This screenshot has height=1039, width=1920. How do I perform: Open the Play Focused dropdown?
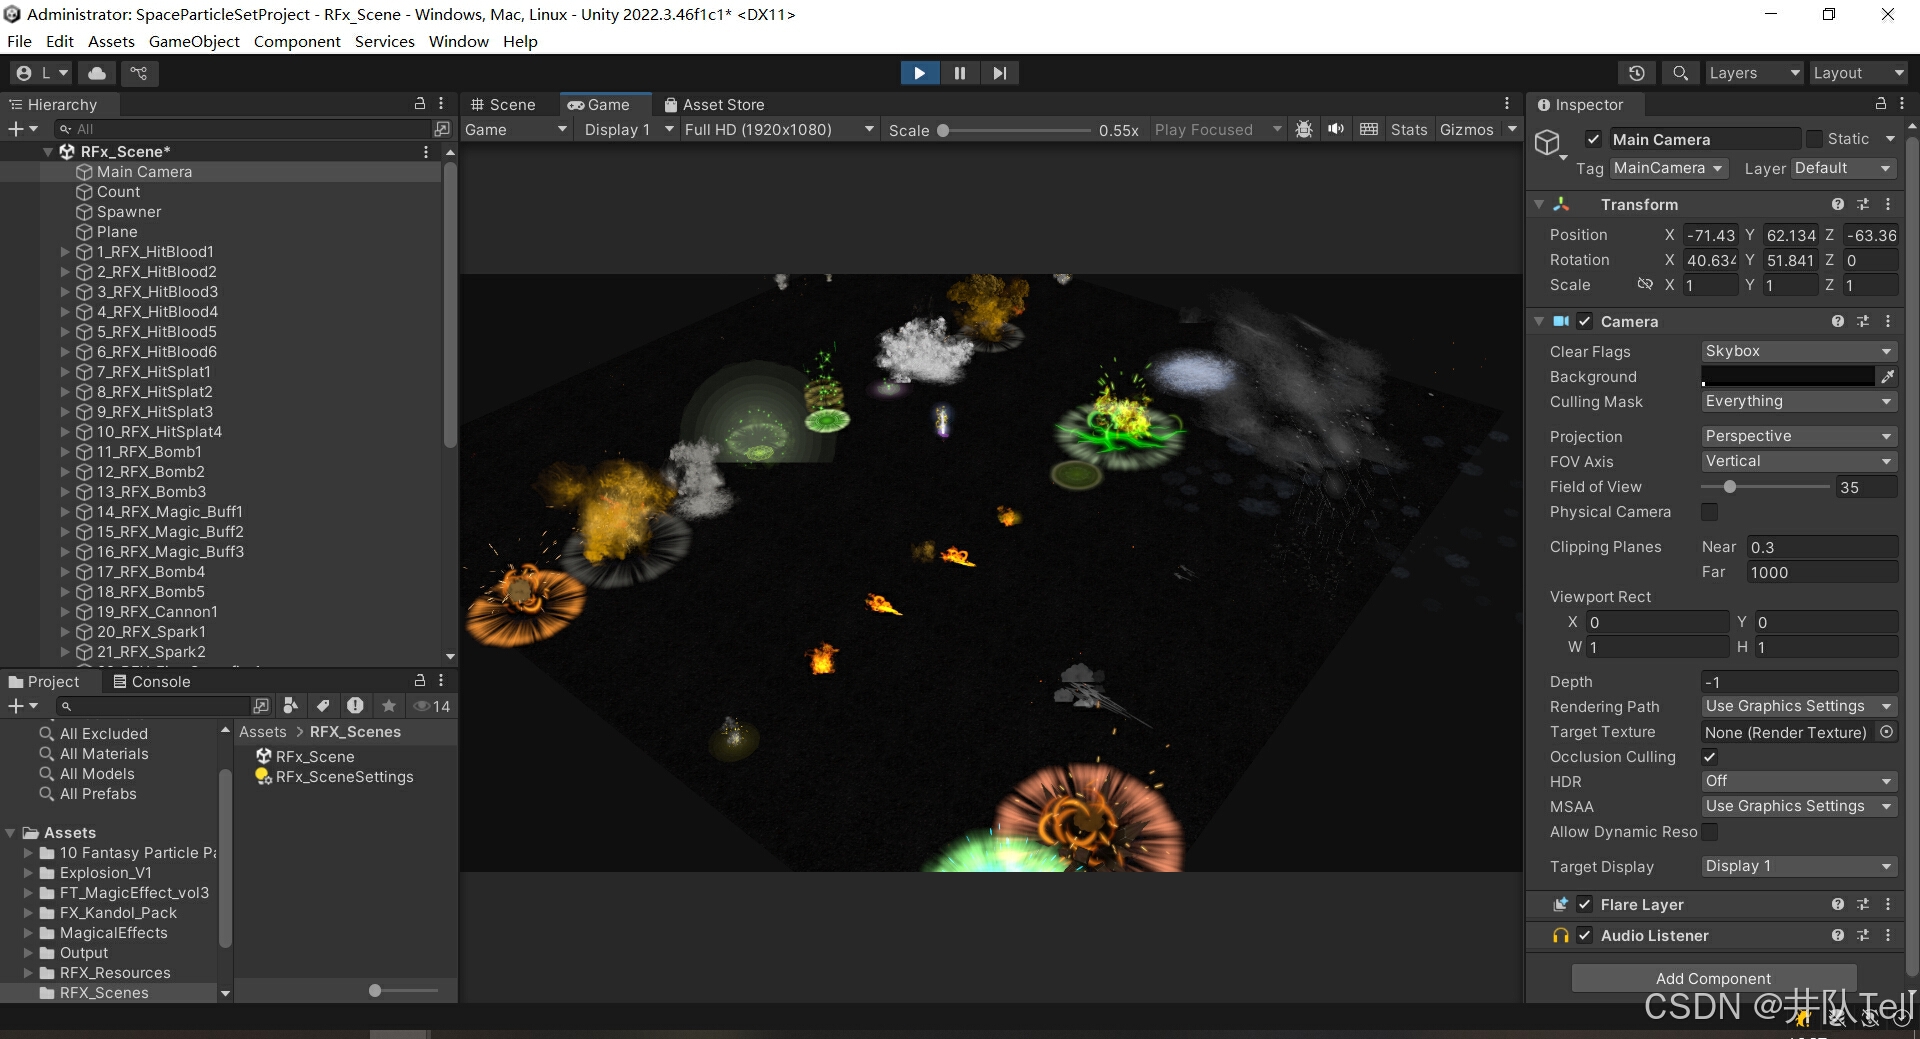(x=1217, y=130)
